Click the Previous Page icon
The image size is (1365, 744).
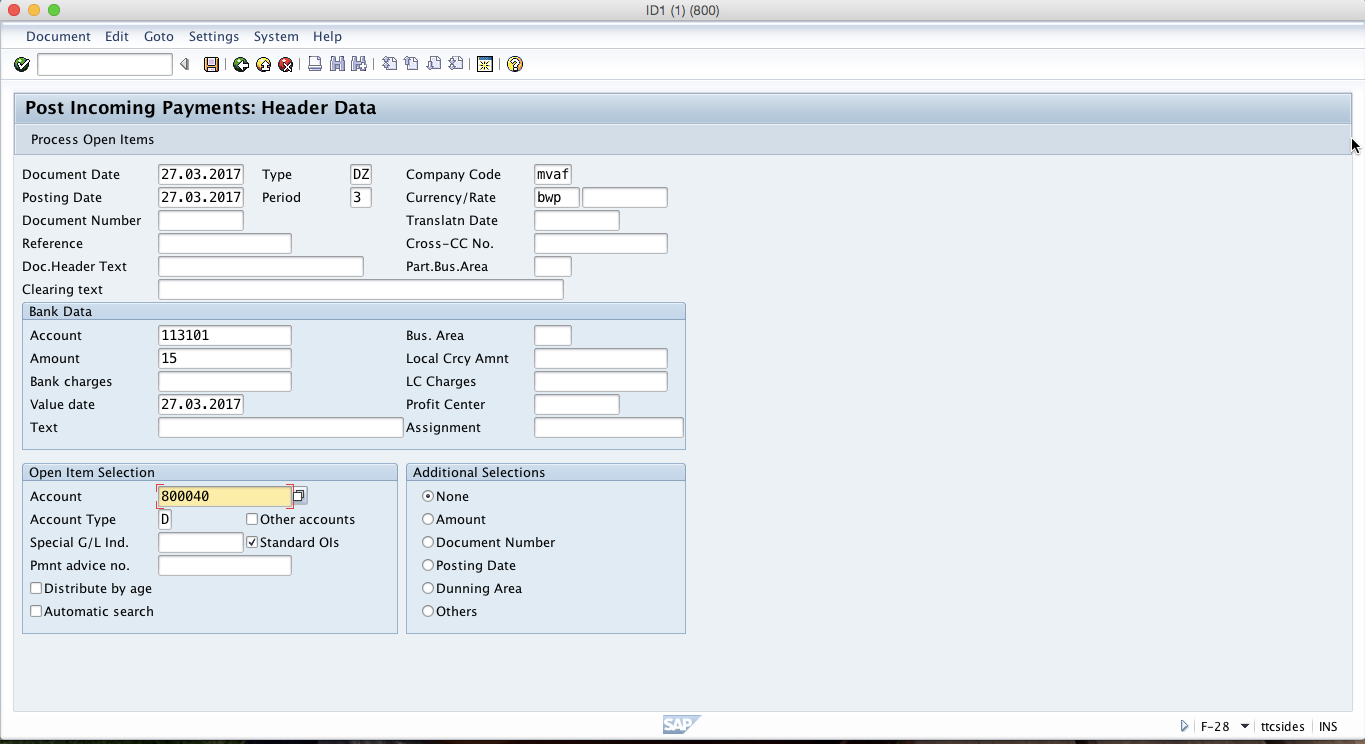pyautogui.click(x=411, y=64)
